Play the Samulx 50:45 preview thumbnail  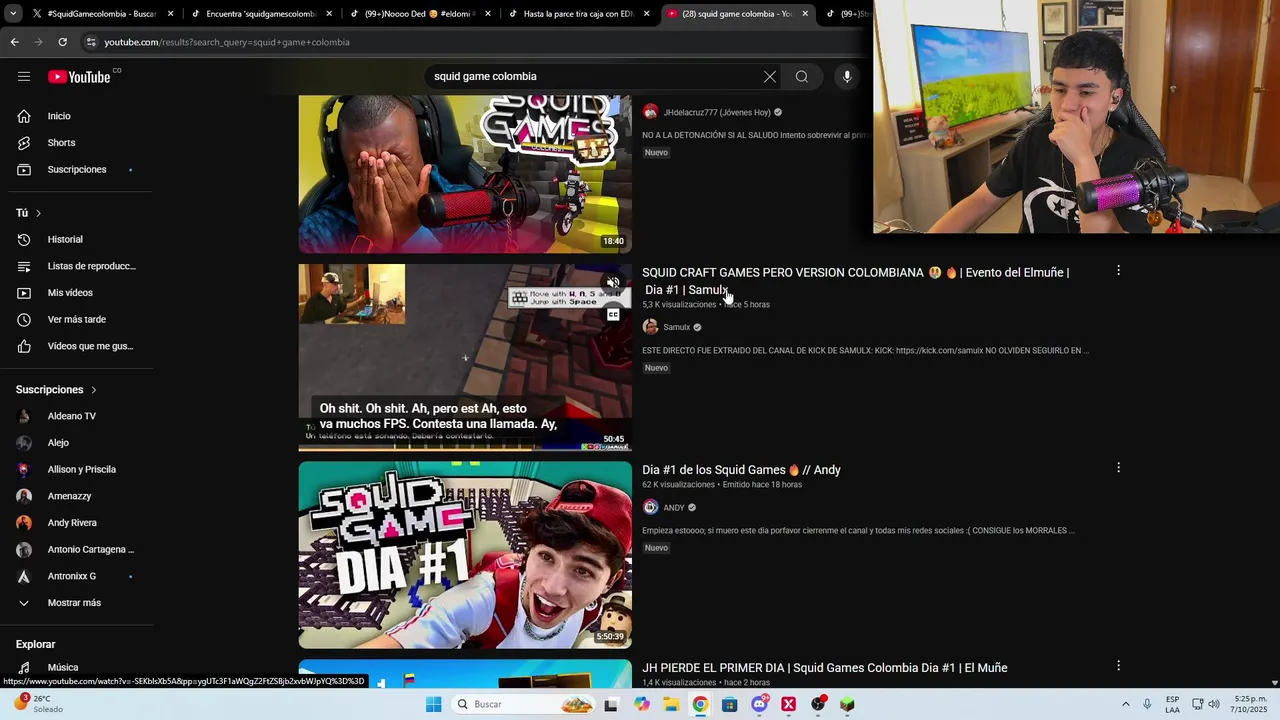[465, 357]
